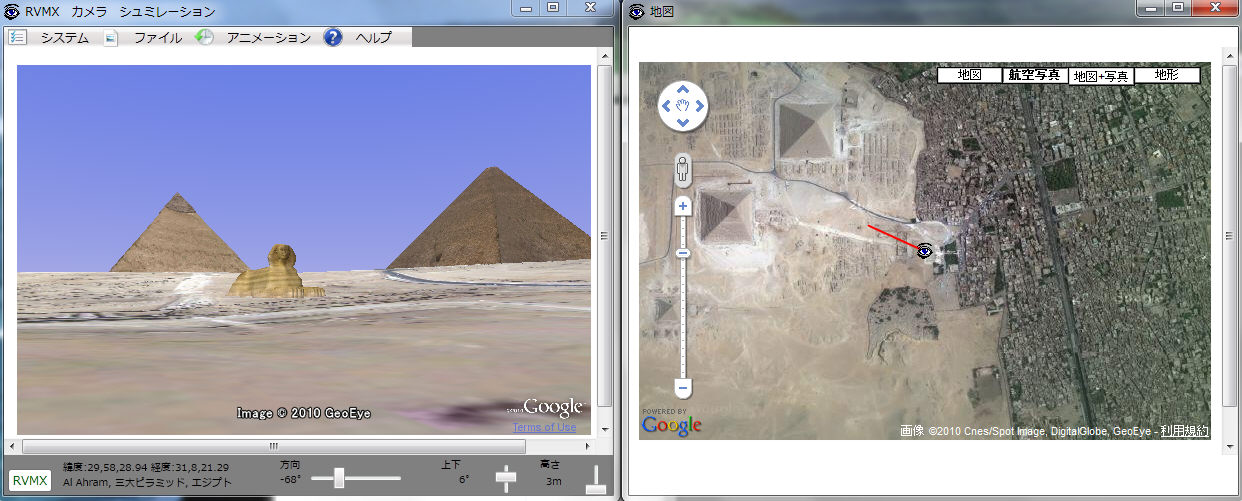Click the map zoom in plus button

pyautogui.click(x=683, y=206)
